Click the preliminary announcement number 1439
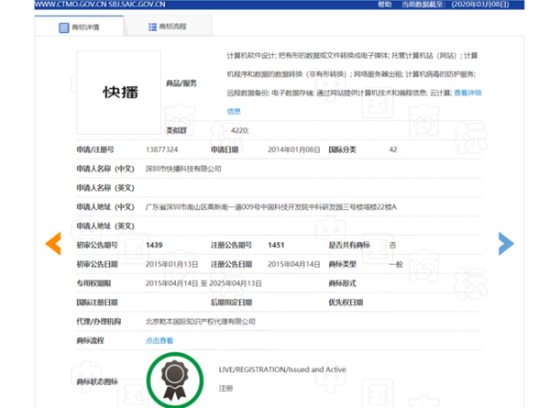This screenshot has height=408, width=550. 154,245
